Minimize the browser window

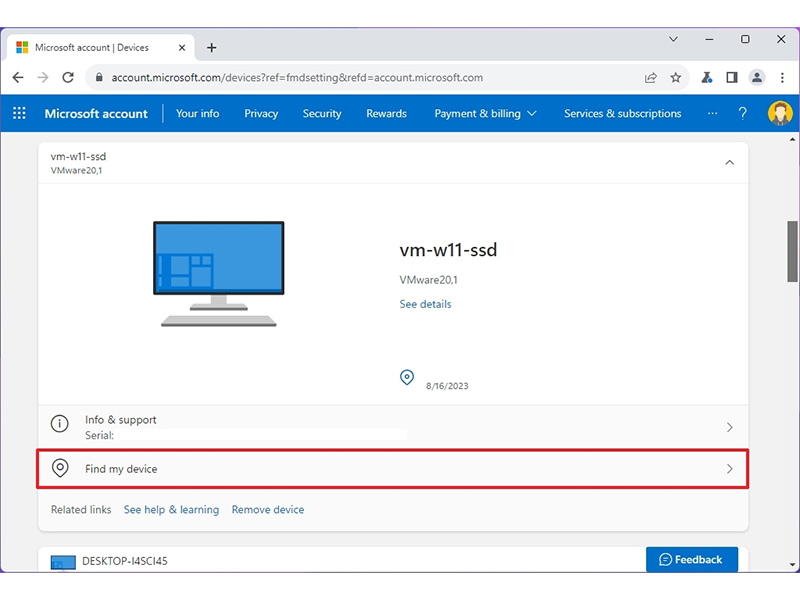[x=709, y=39]
